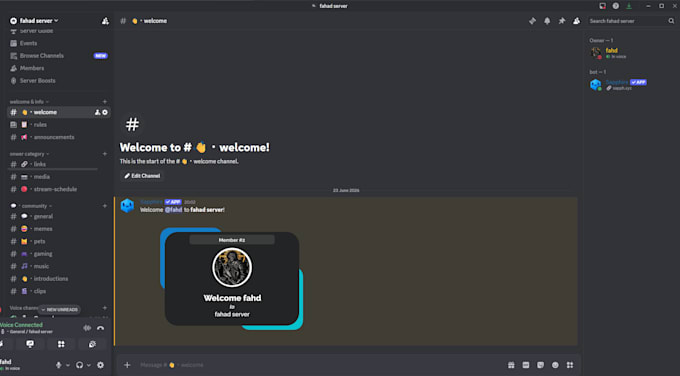Show pinned messages via pin icon

(562, 21)
